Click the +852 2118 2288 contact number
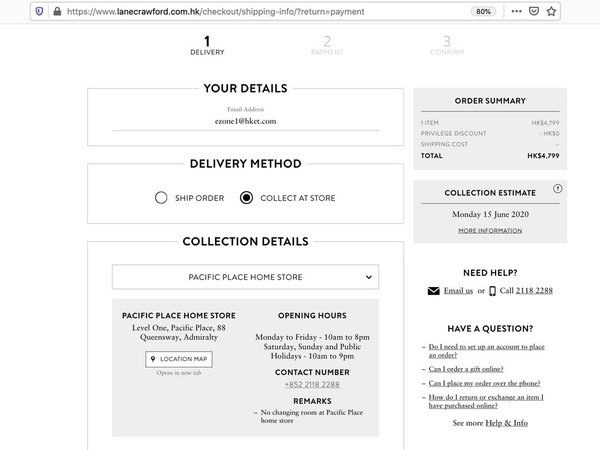 tap(312, 385)
